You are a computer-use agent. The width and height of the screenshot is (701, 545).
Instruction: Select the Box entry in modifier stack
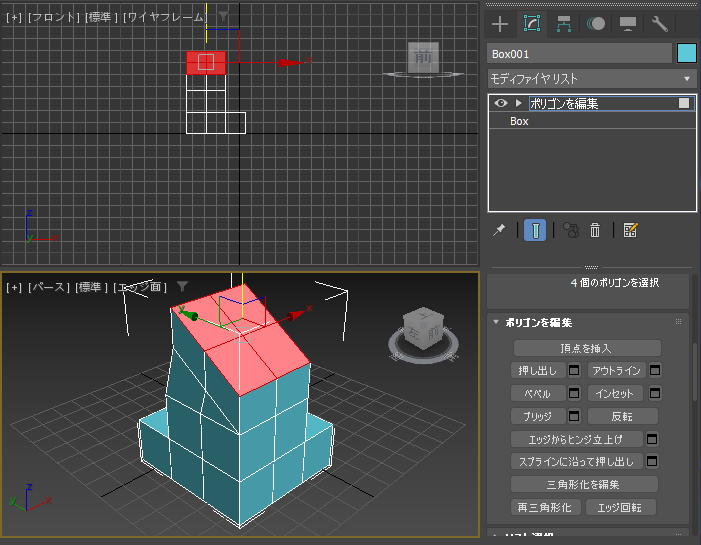coord(519,121)
